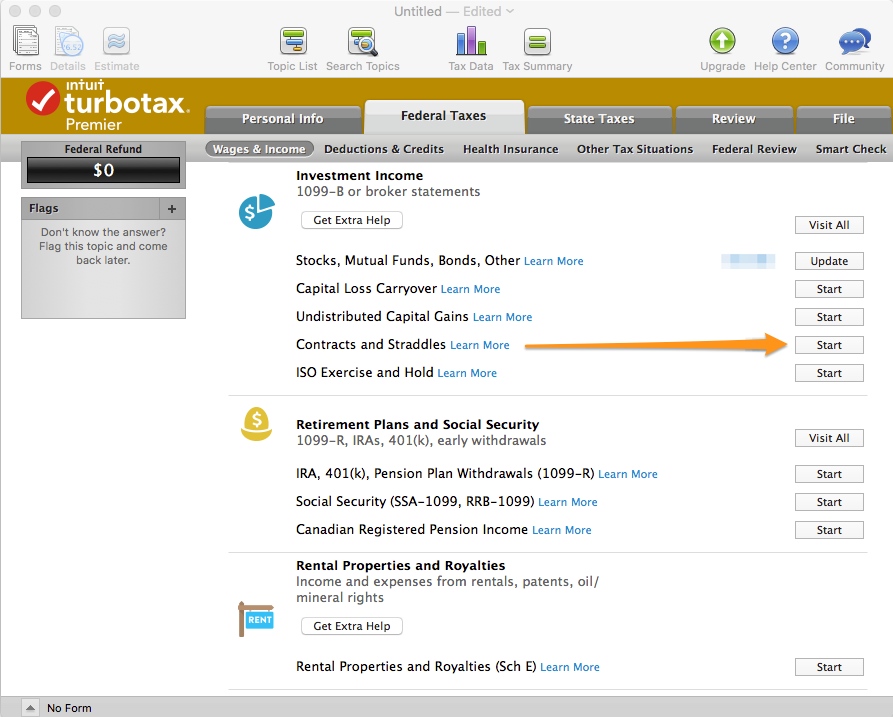
Task: Select the Personal Info tab
Action: point(283,118)
